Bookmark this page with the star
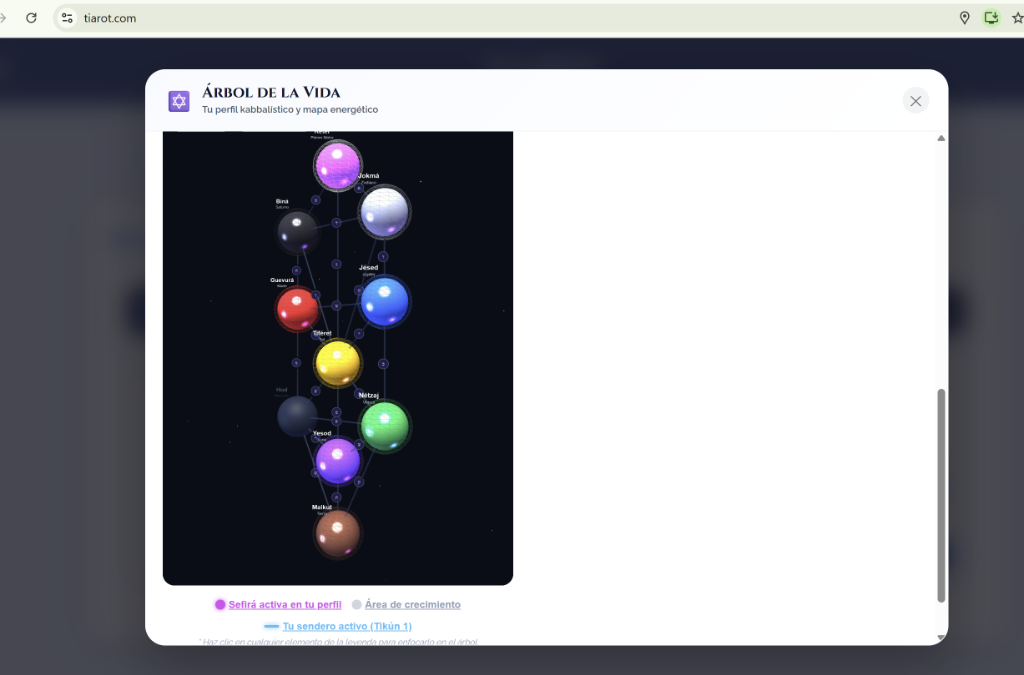 tap(1017, 18)
